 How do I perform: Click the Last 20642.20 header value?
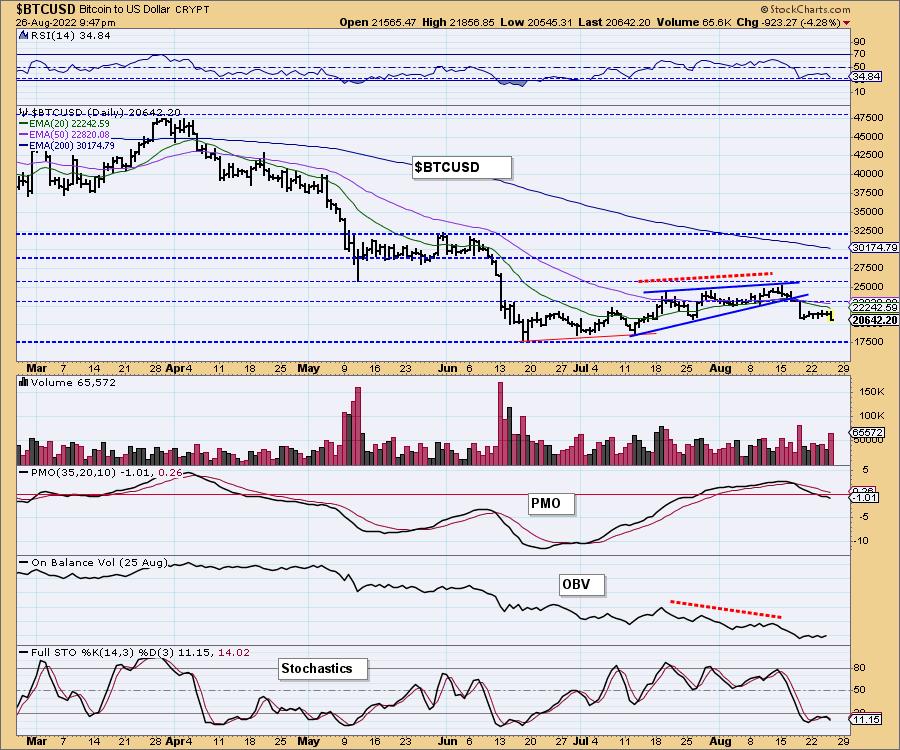point(614,22)
